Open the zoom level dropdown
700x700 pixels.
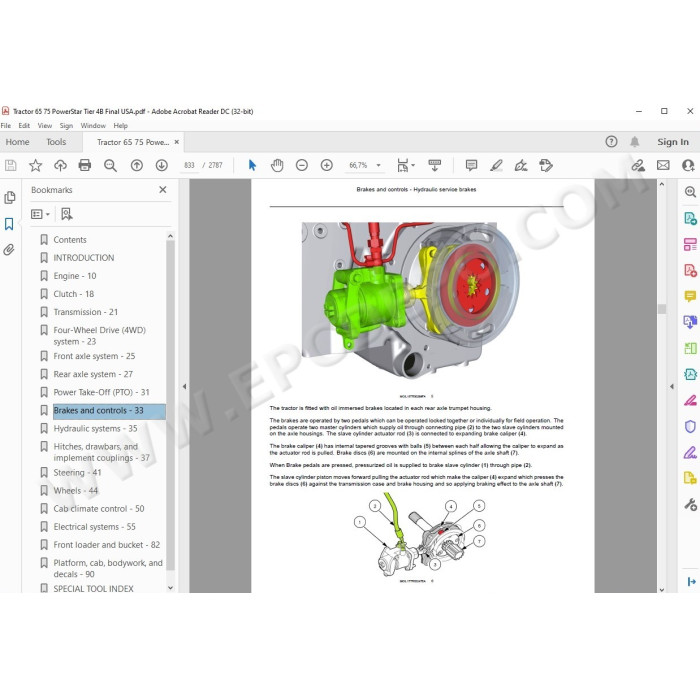379,166
